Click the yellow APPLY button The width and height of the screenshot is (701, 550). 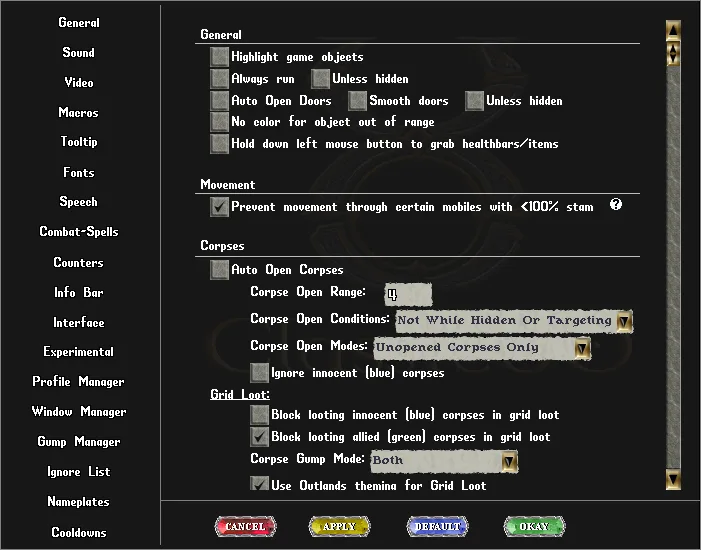(339, 526)
